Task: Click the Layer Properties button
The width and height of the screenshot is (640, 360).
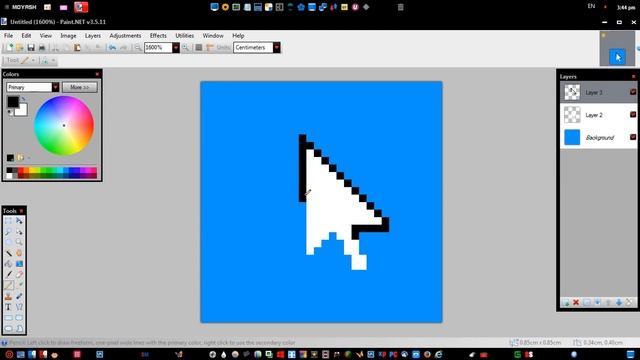Action: [629, 302]
